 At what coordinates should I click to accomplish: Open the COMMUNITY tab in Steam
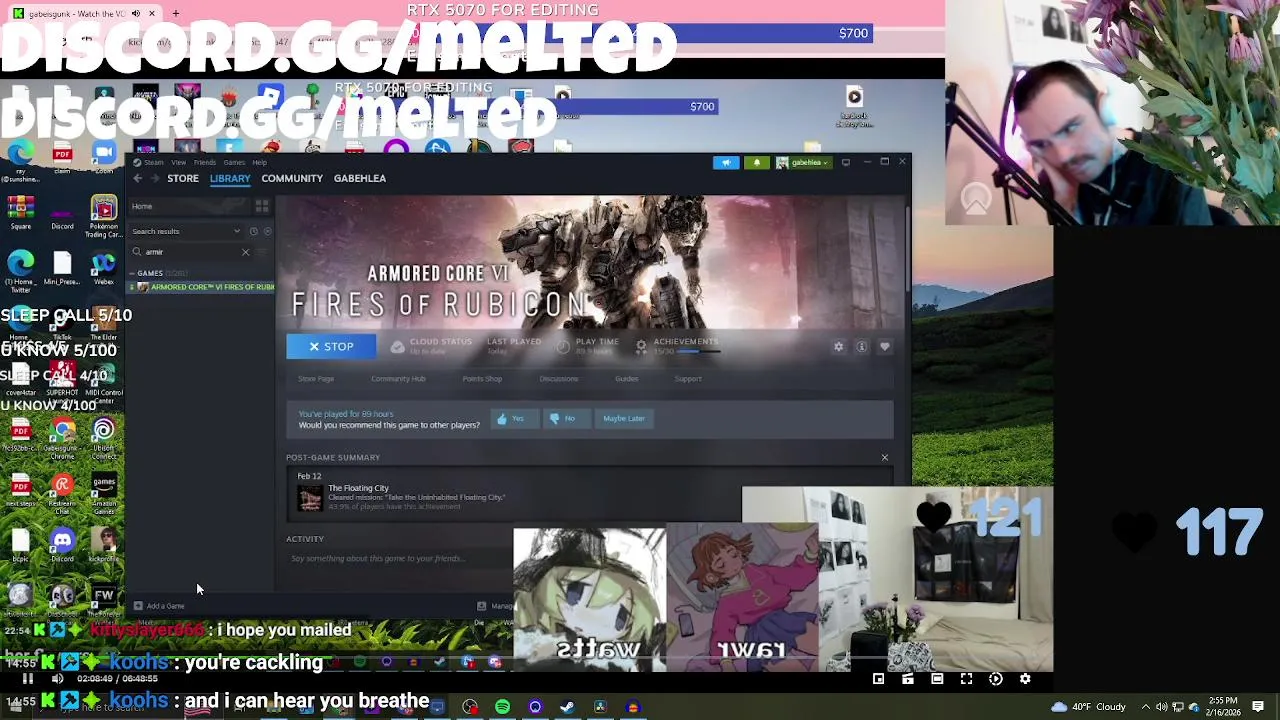[x=292, y=178]
